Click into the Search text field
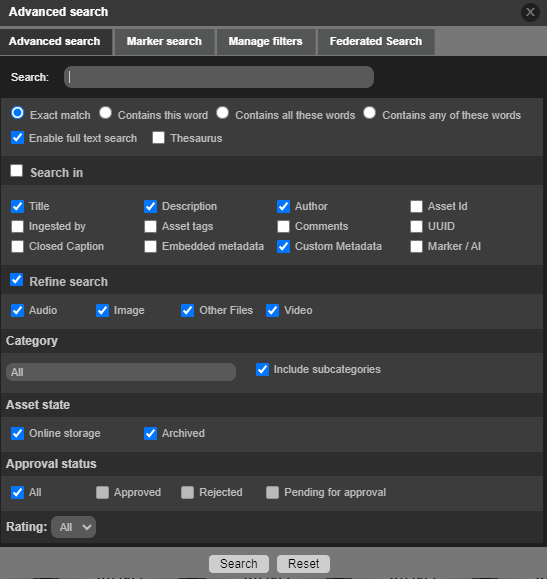Image resolution: width=547 pixels, height=579 pixels. 219,77
